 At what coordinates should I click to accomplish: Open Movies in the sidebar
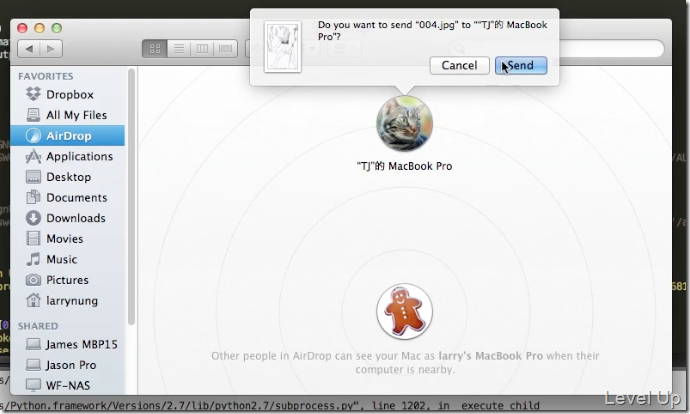[x=67, y=238]
